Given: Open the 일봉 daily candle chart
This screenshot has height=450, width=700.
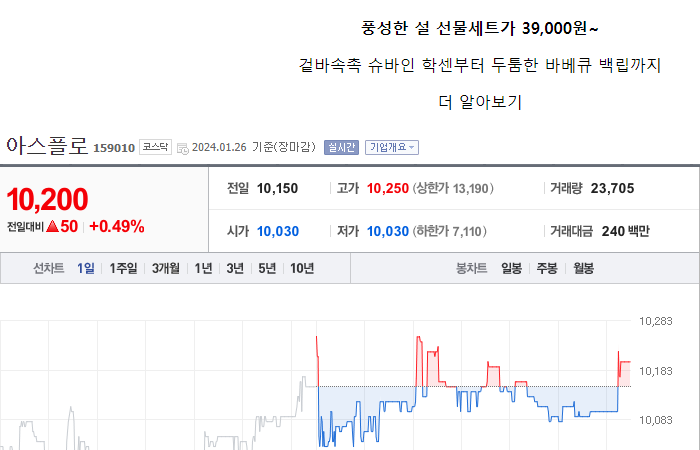Looking at the screenshot, I should pyautogui.click(x=511, y=268).
